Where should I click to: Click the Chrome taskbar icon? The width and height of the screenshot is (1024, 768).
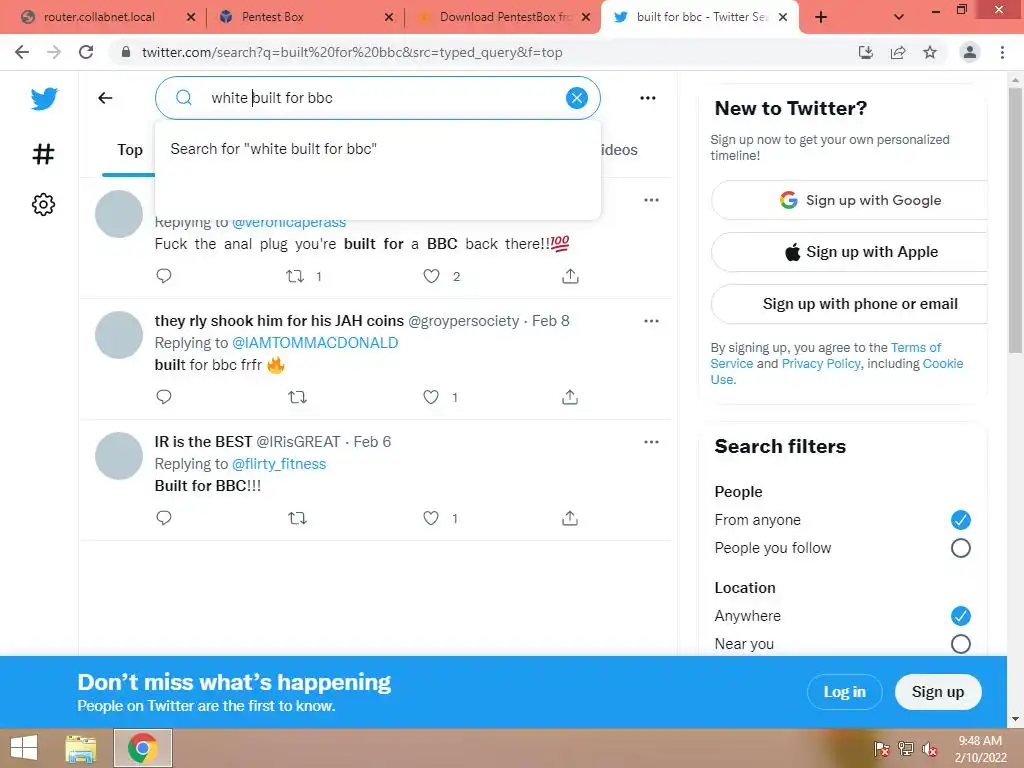click(x=142, y=748)
